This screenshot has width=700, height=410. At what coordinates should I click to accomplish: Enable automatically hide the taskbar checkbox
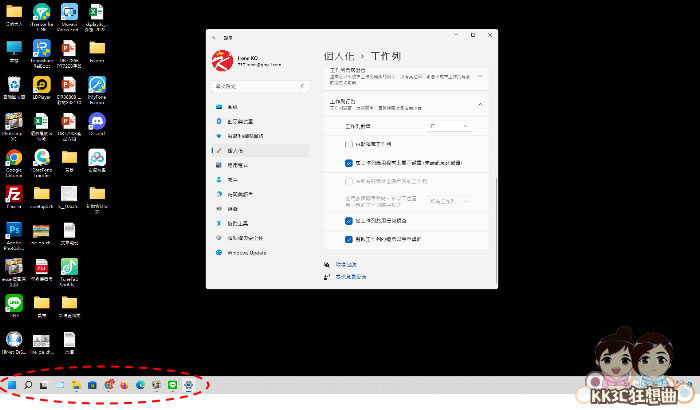[348, 144]
